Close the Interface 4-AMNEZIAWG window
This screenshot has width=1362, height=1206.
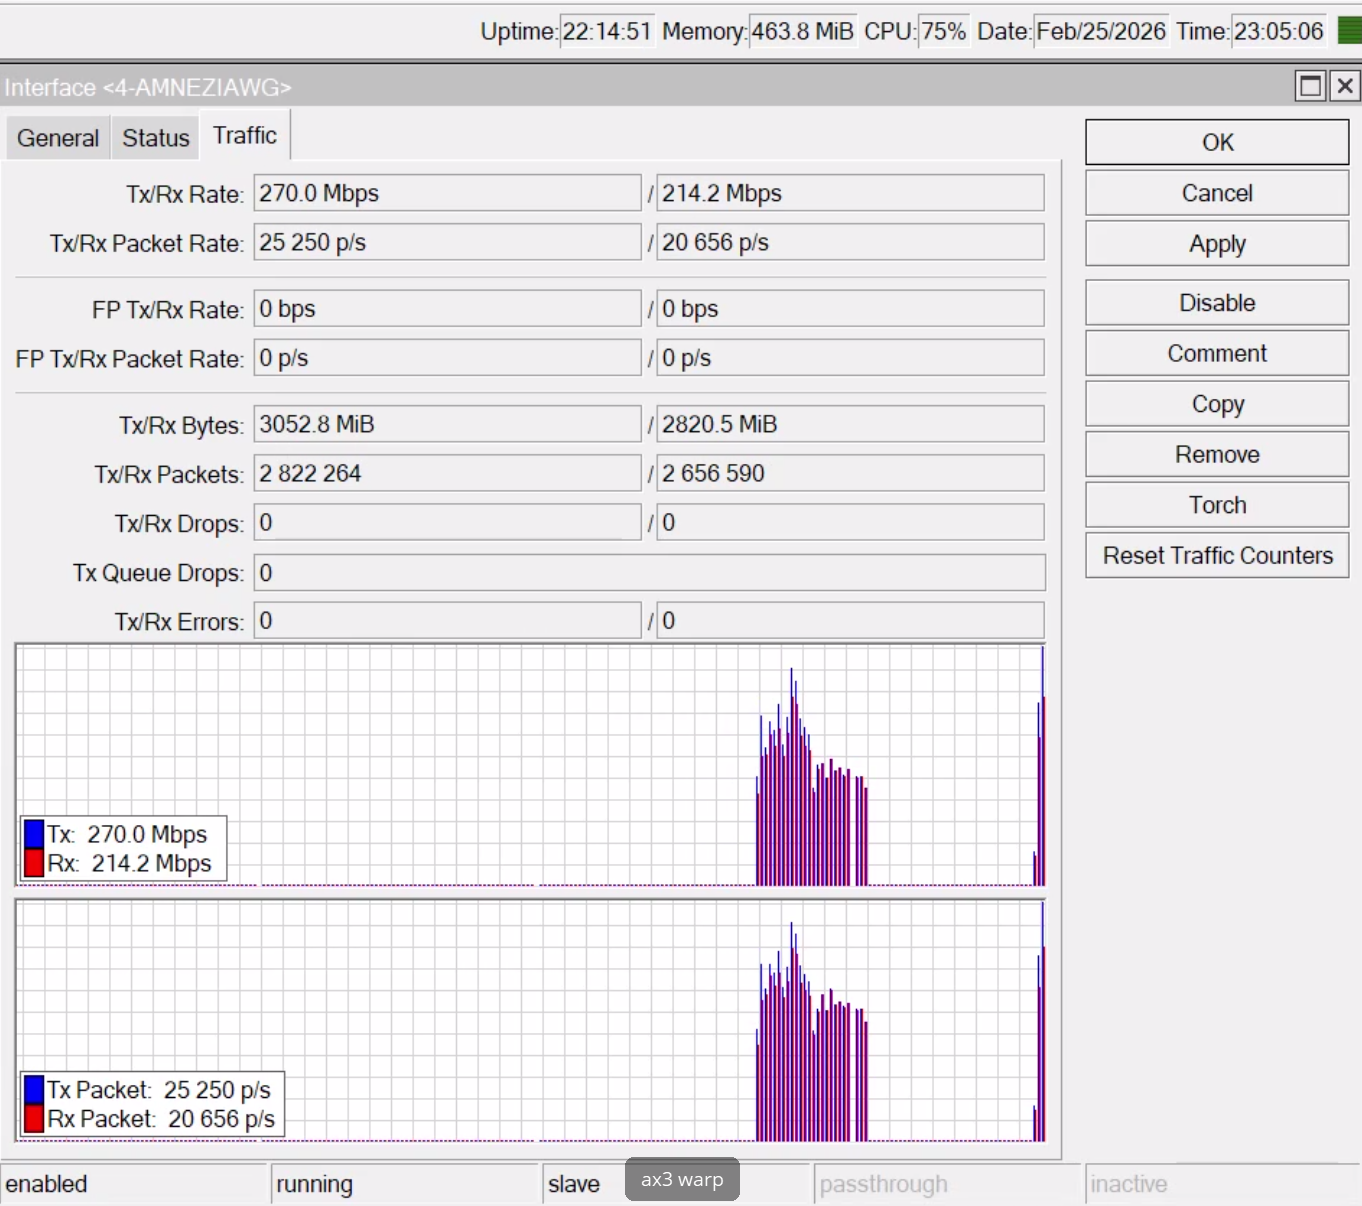[1345, 86]
